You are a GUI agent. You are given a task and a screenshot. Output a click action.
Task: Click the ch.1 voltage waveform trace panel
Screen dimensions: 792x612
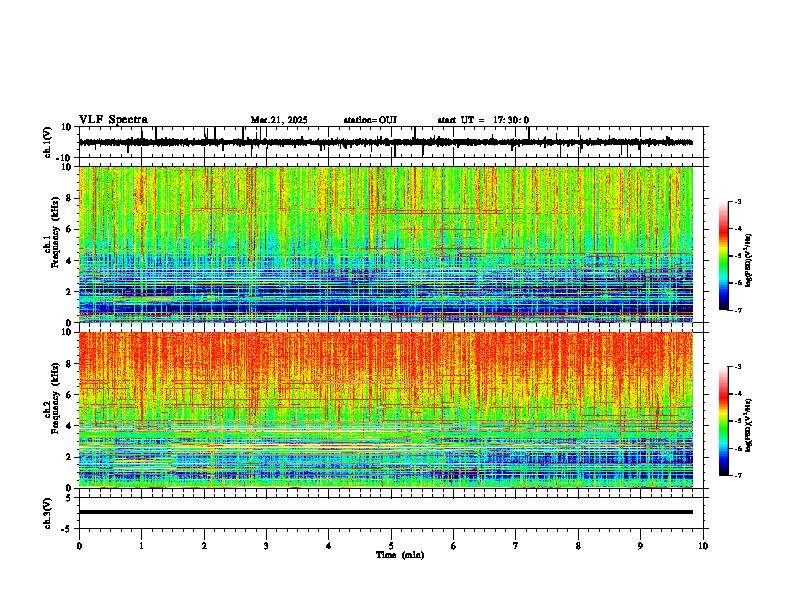click(x=393, y=142)
